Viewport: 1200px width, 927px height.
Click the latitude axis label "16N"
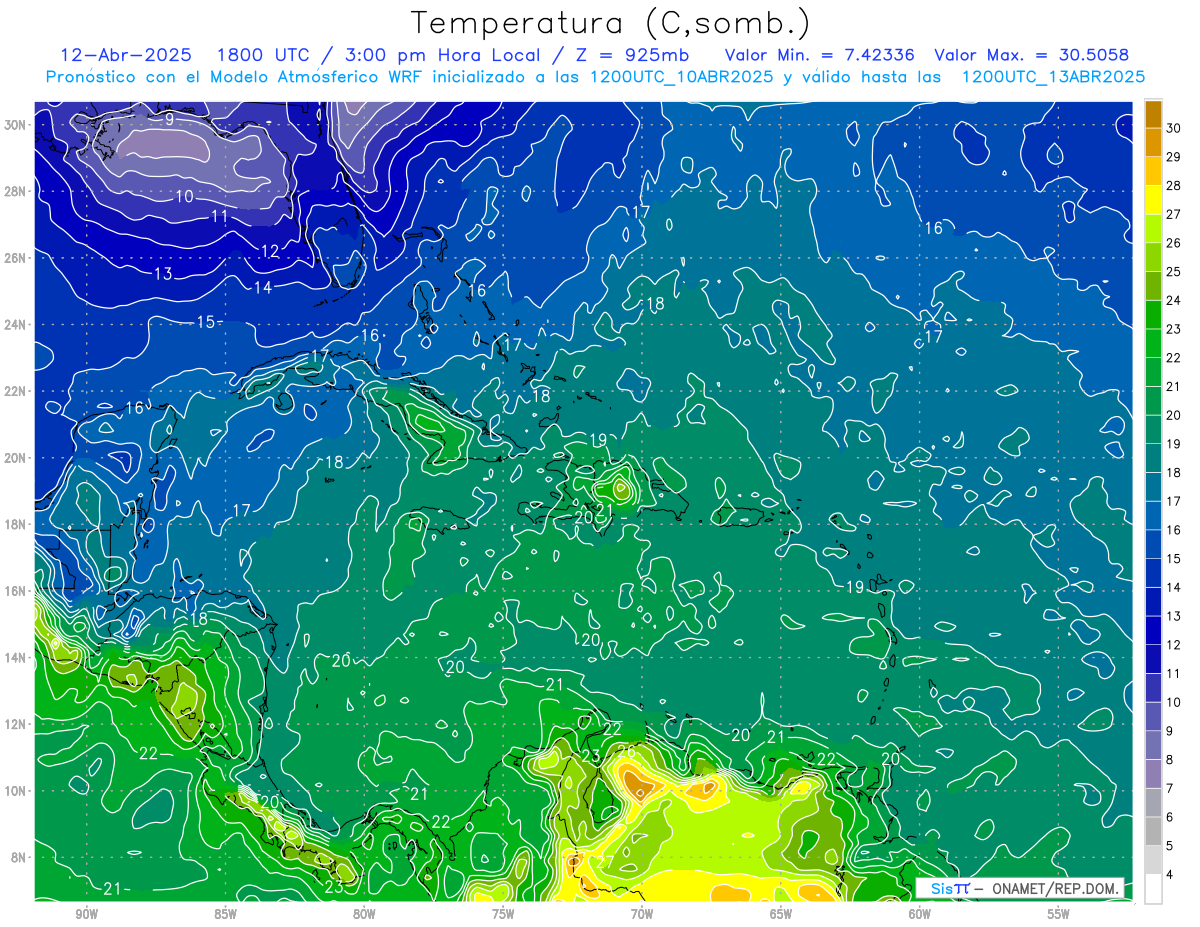pos(17,591)
